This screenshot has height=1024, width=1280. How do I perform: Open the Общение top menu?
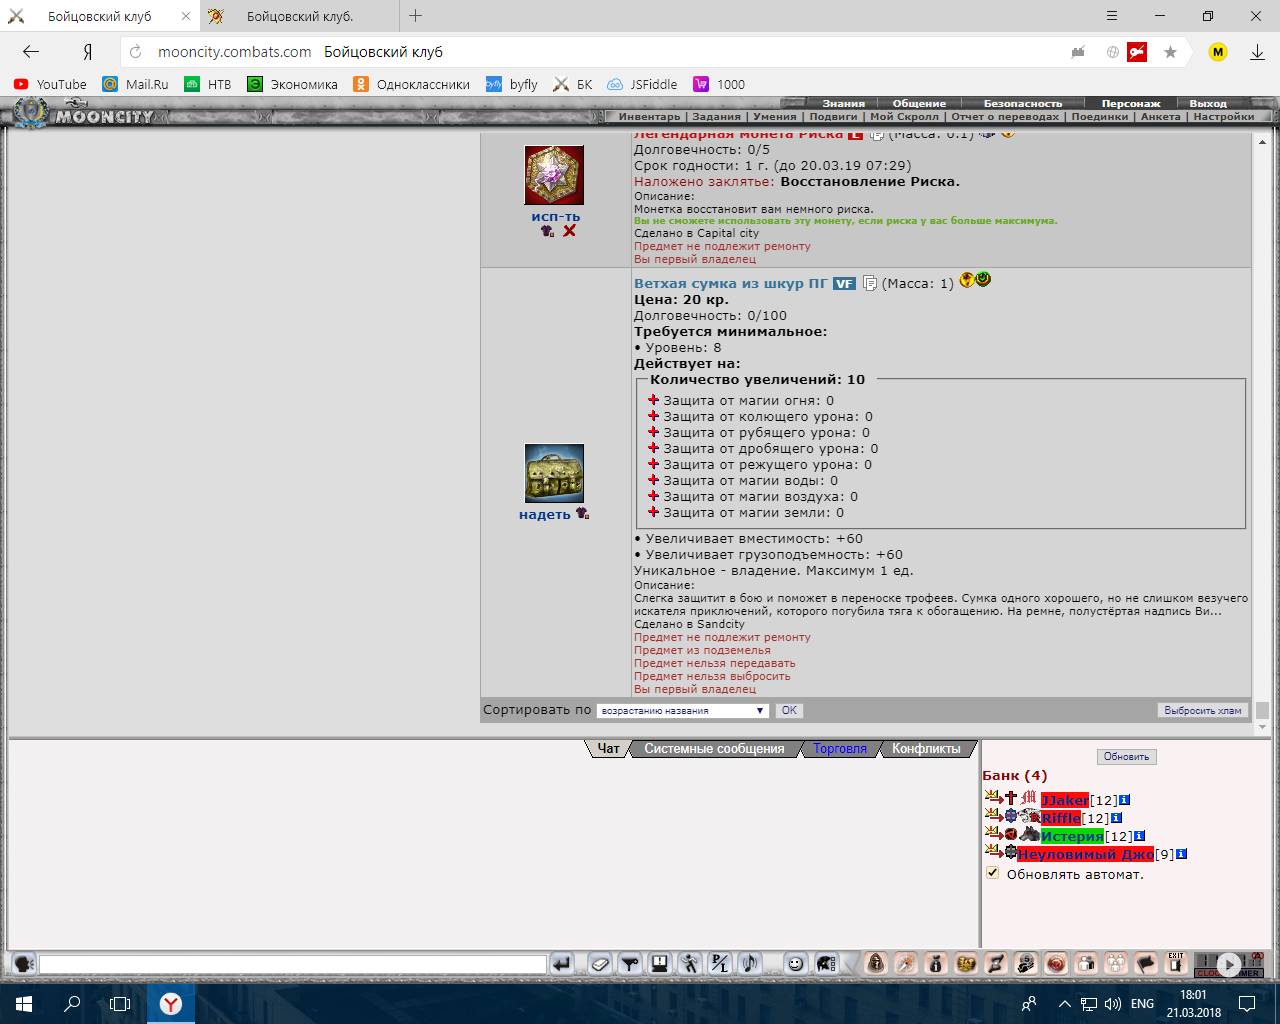tap(919, 103)
